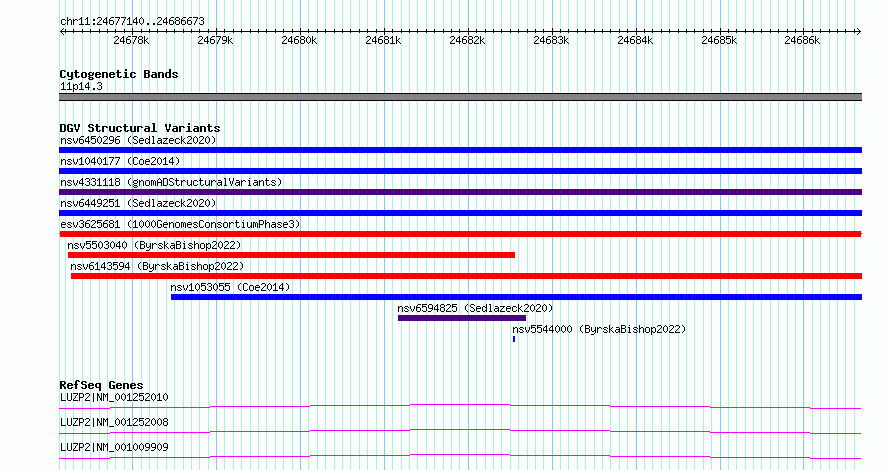This screenshot has width=890, height=470.
Task: Click the 24679k ruler tick label
Action: coord(215,40)
